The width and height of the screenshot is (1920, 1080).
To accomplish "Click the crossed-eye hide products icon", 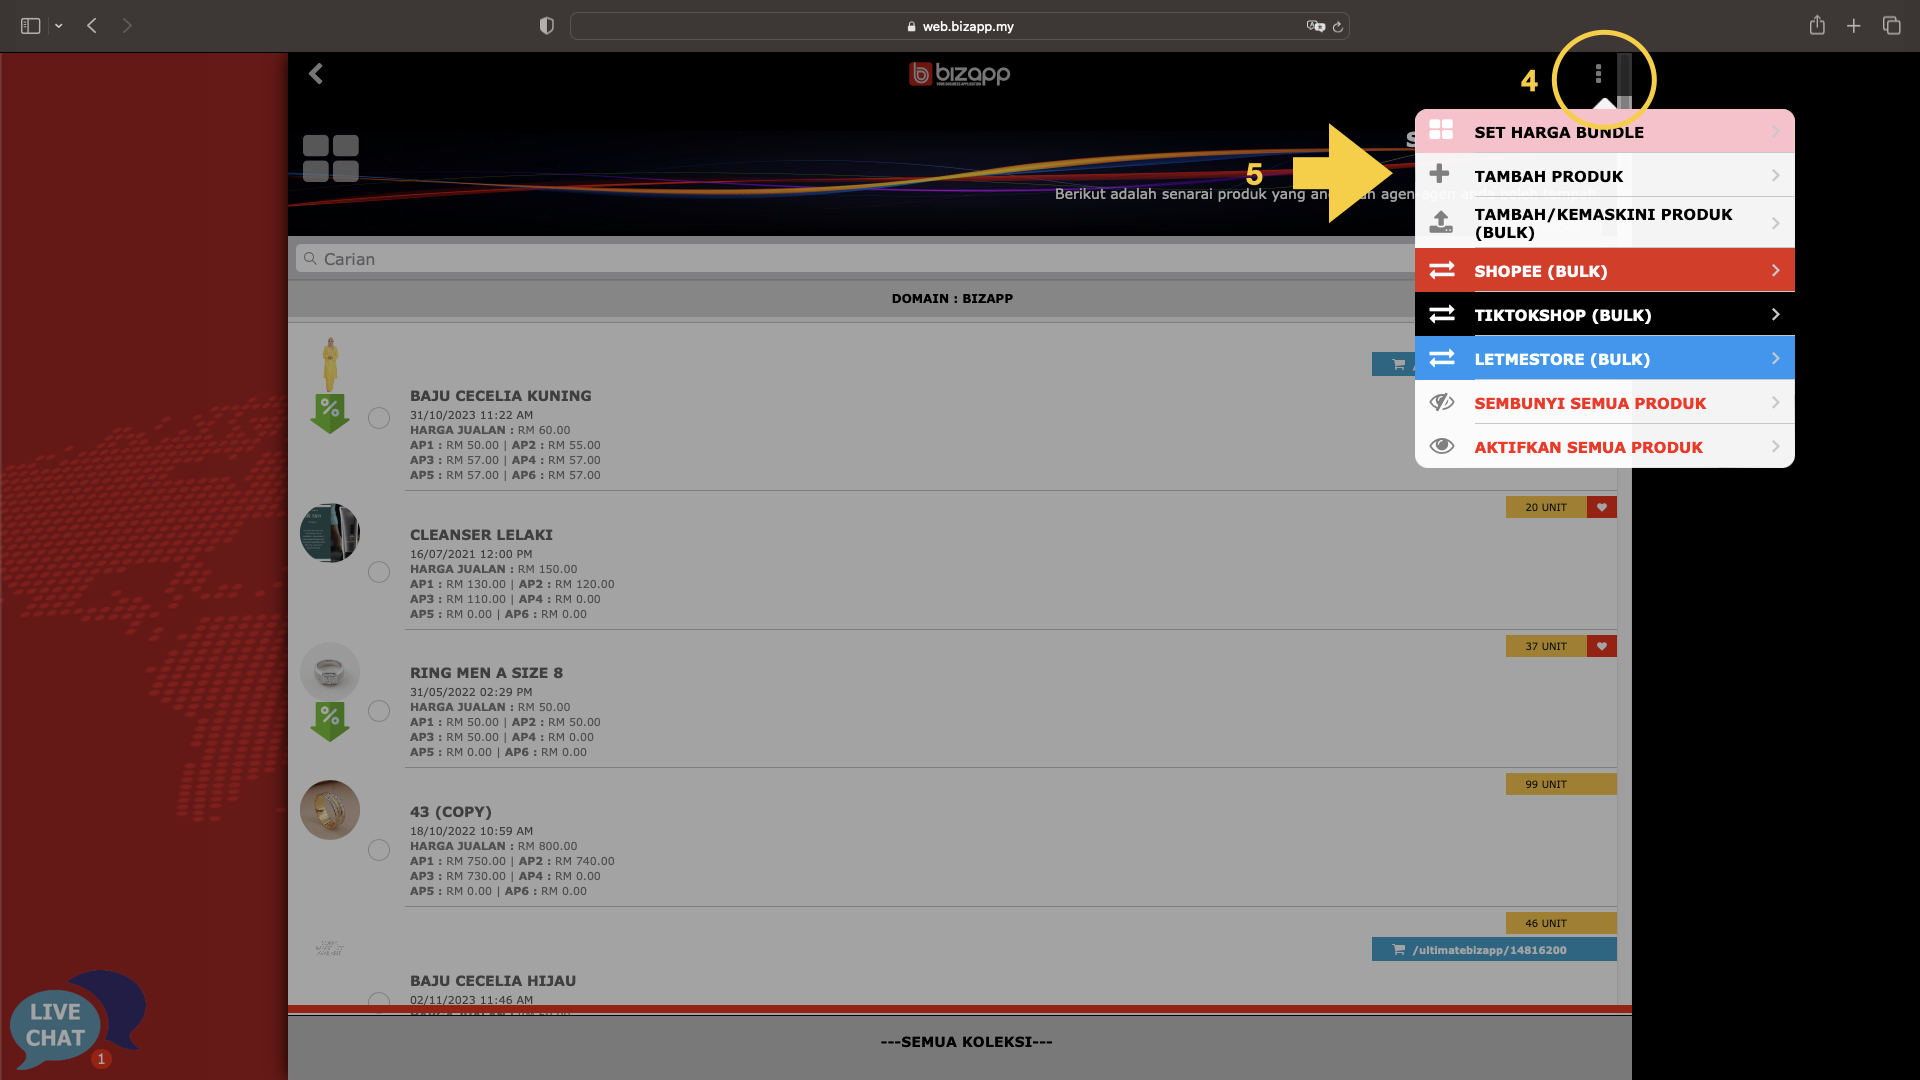I will click(1442, 402).
